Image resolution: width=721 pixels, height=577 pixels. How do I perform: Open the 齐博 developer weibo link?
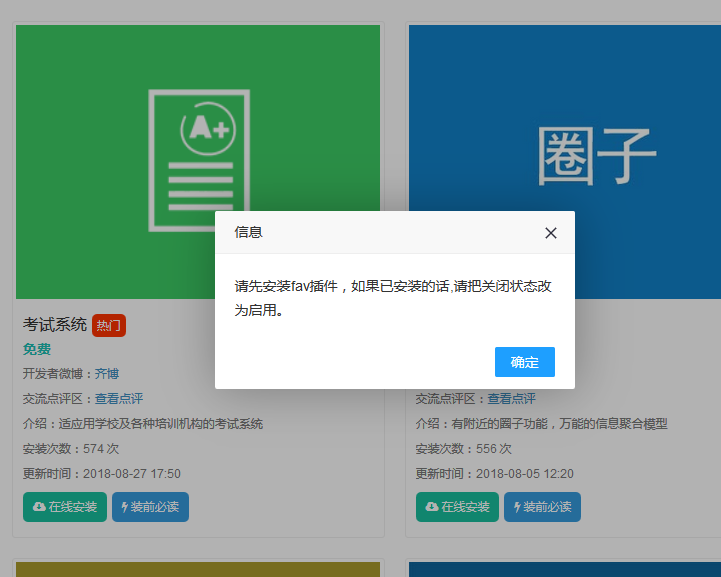tap(106, 374)
